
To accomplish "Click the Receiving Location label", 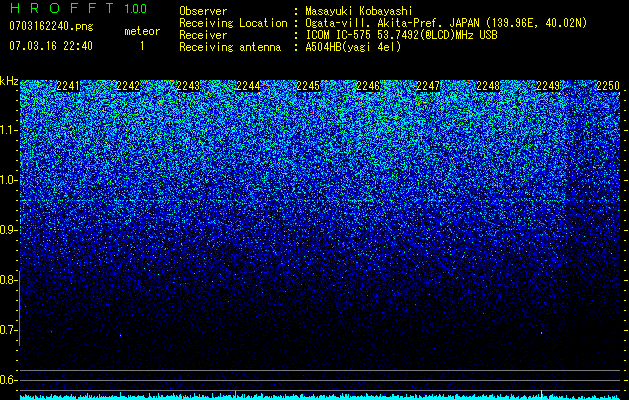I will [x=233, y=23].
